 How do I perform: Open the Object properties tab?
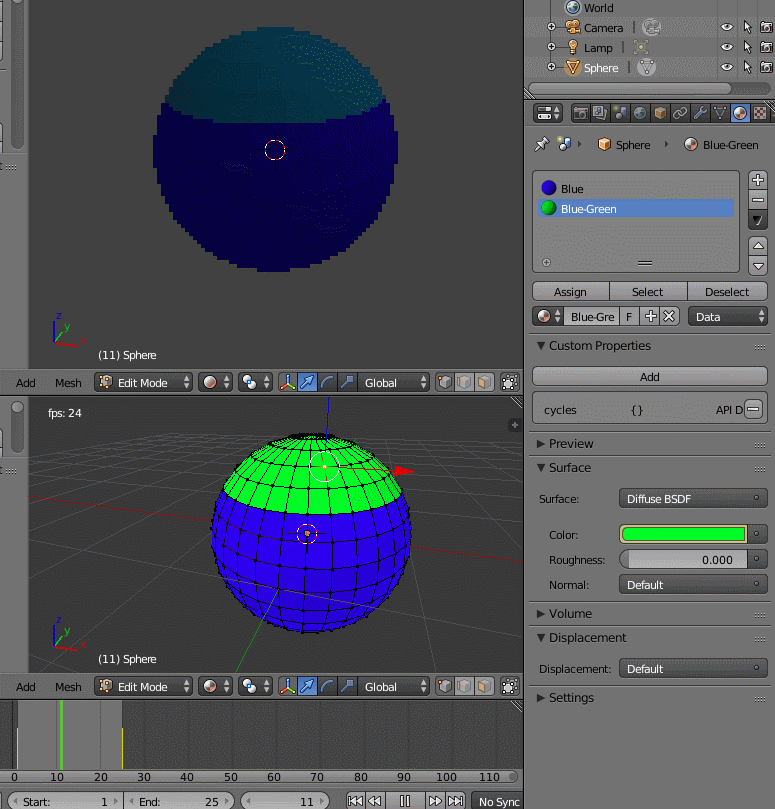click(660, 113)
